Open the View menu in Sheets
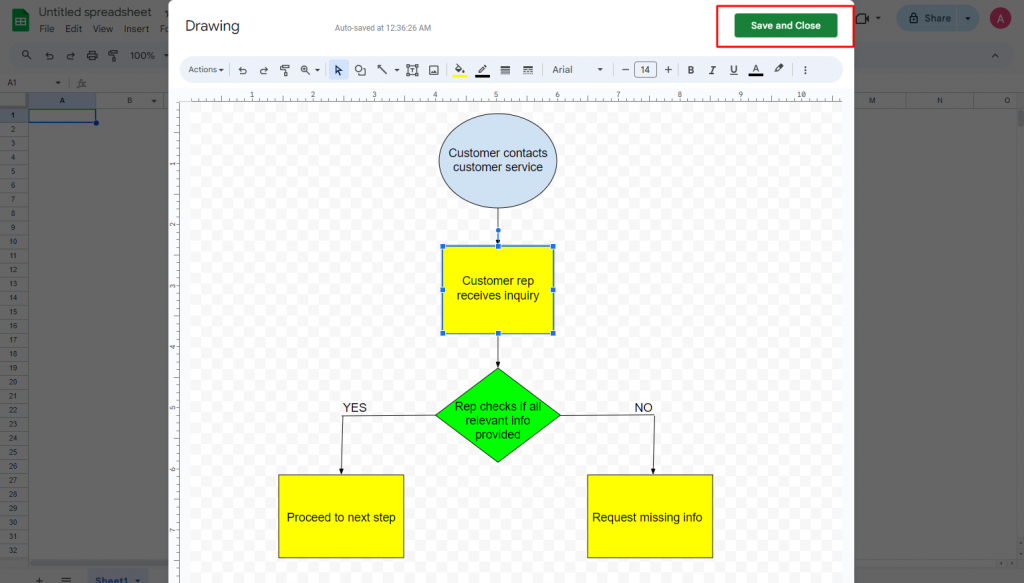This screenshot has width=1024, height=583. (x=103, y=29)
